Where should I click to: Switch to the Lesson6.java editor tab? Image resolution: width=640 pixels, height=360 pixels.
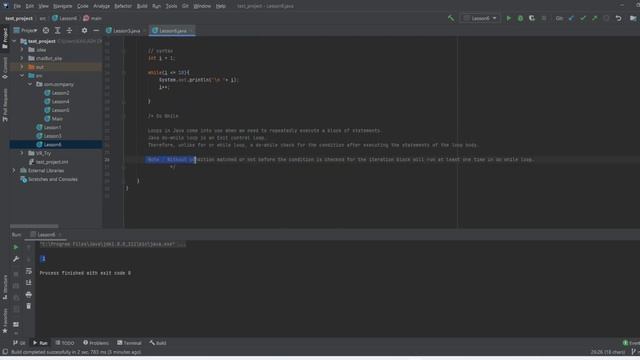[172, 31]
